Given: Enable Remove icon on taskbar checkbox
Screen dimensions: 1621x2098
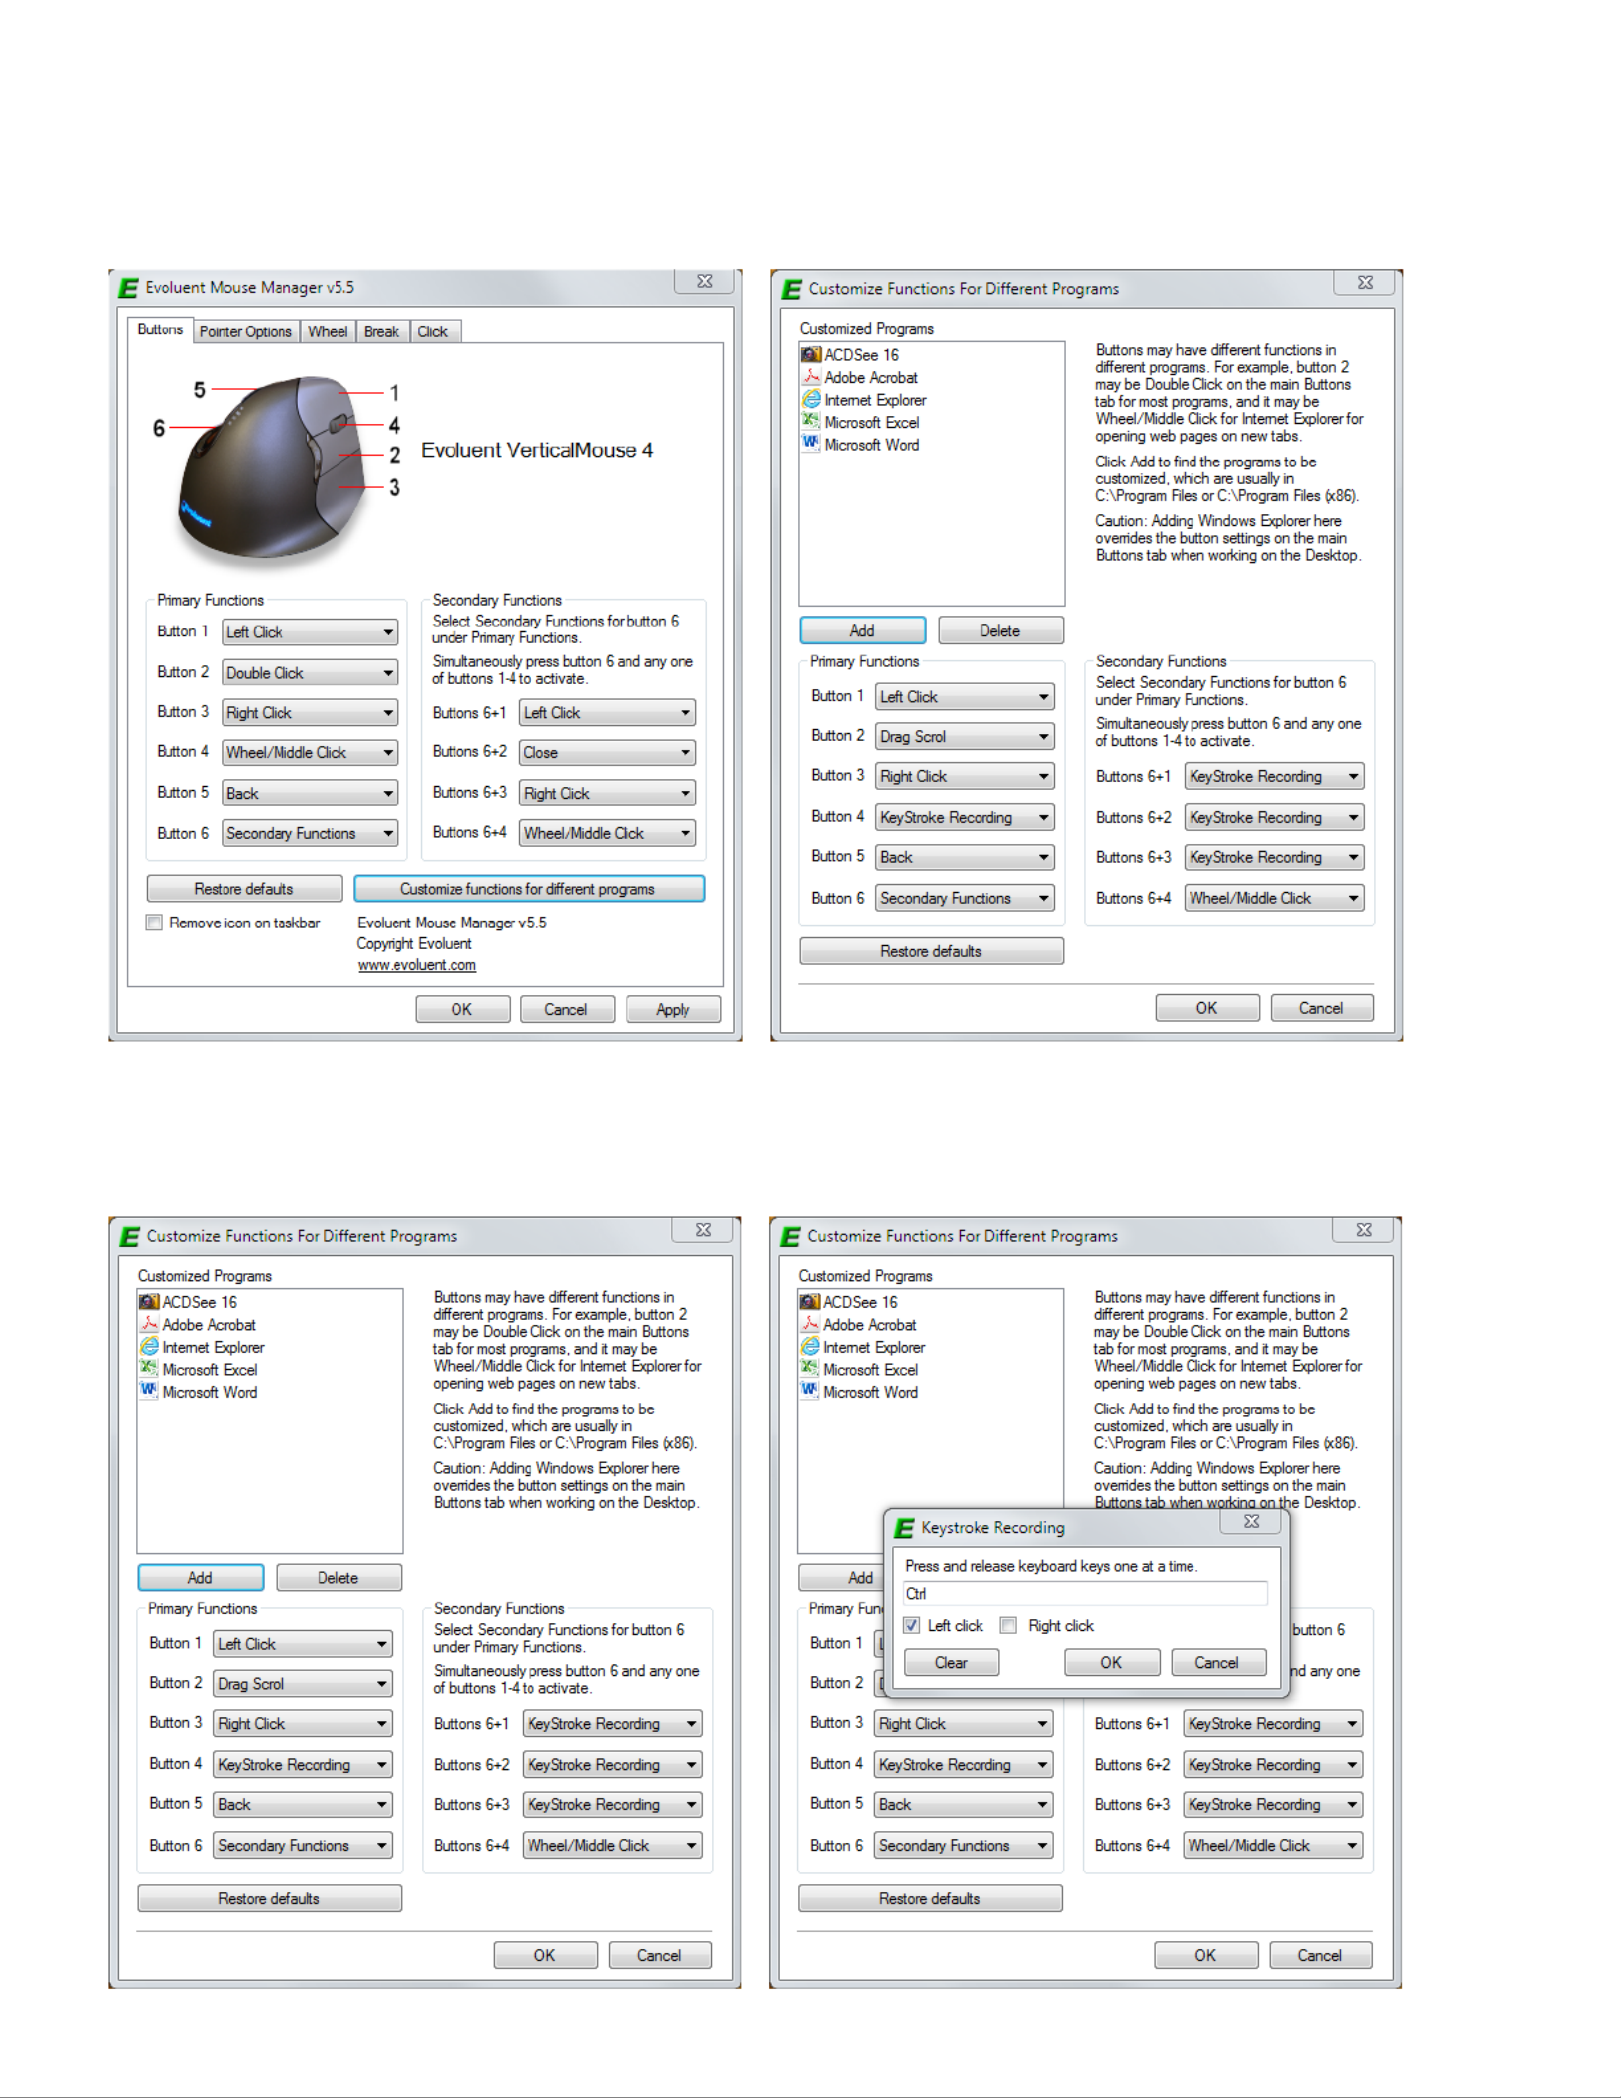Looking at the screenshot, I should pyautogui.click(x=154, y=922).
